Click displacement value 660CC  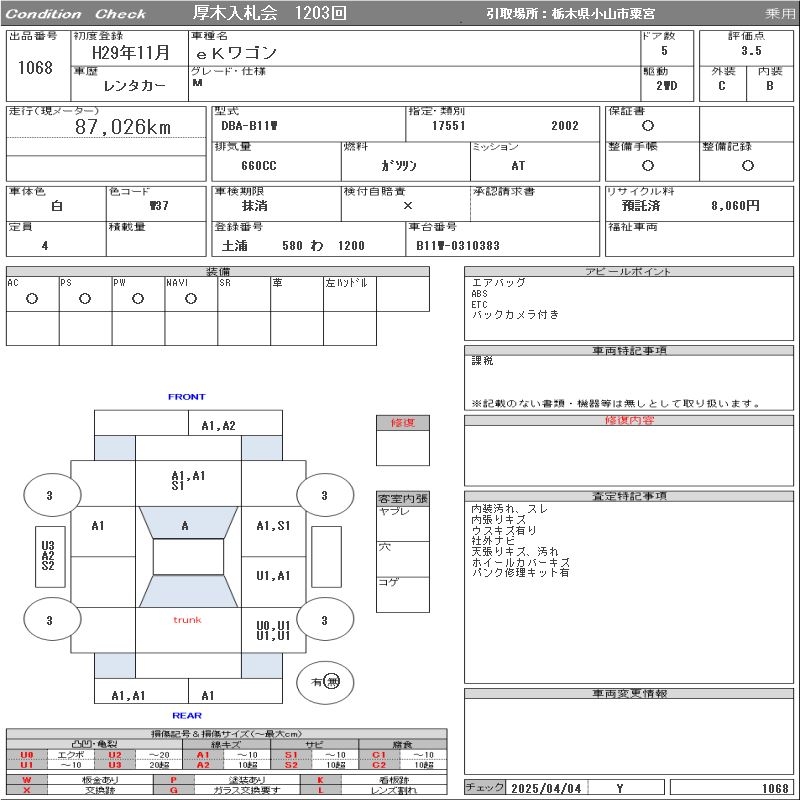(x=259, y=166)
